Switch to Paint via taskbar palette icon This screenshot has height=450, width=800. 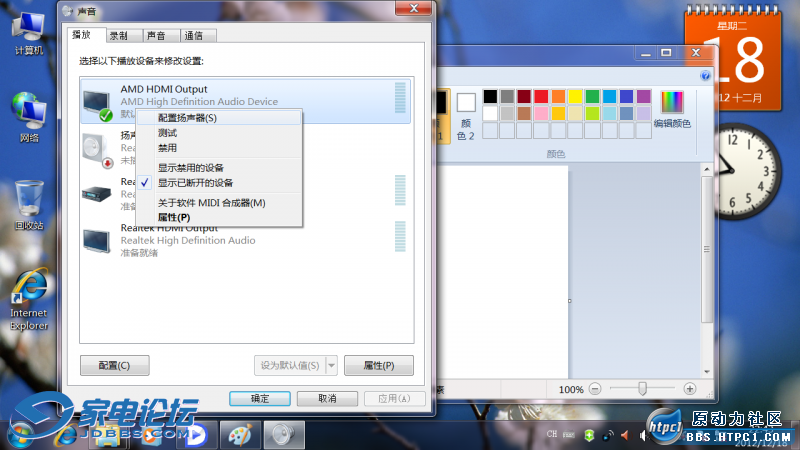click(240, 435)
